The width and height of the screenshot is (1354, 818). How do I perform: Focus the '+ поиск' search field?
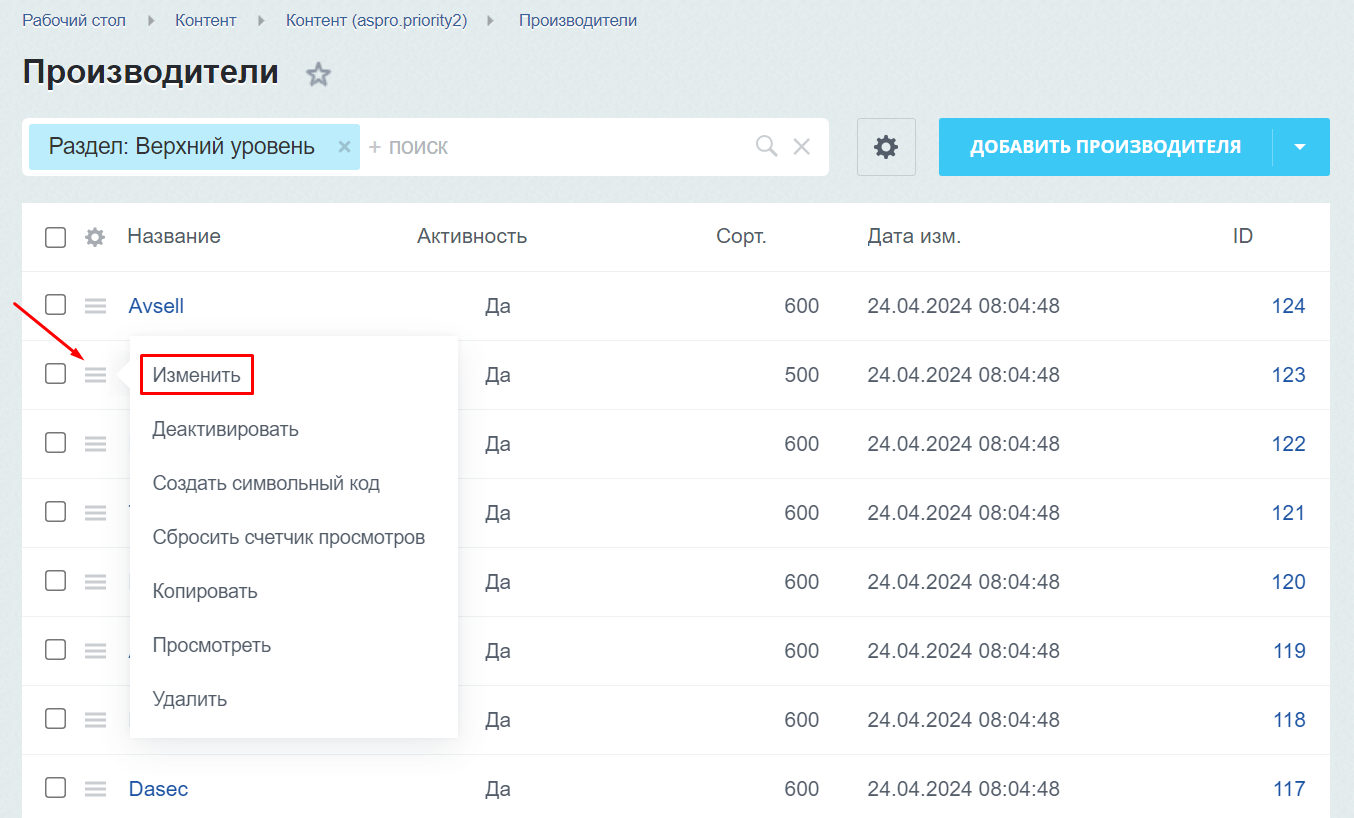pyautogui.click(x=555, y=147)
